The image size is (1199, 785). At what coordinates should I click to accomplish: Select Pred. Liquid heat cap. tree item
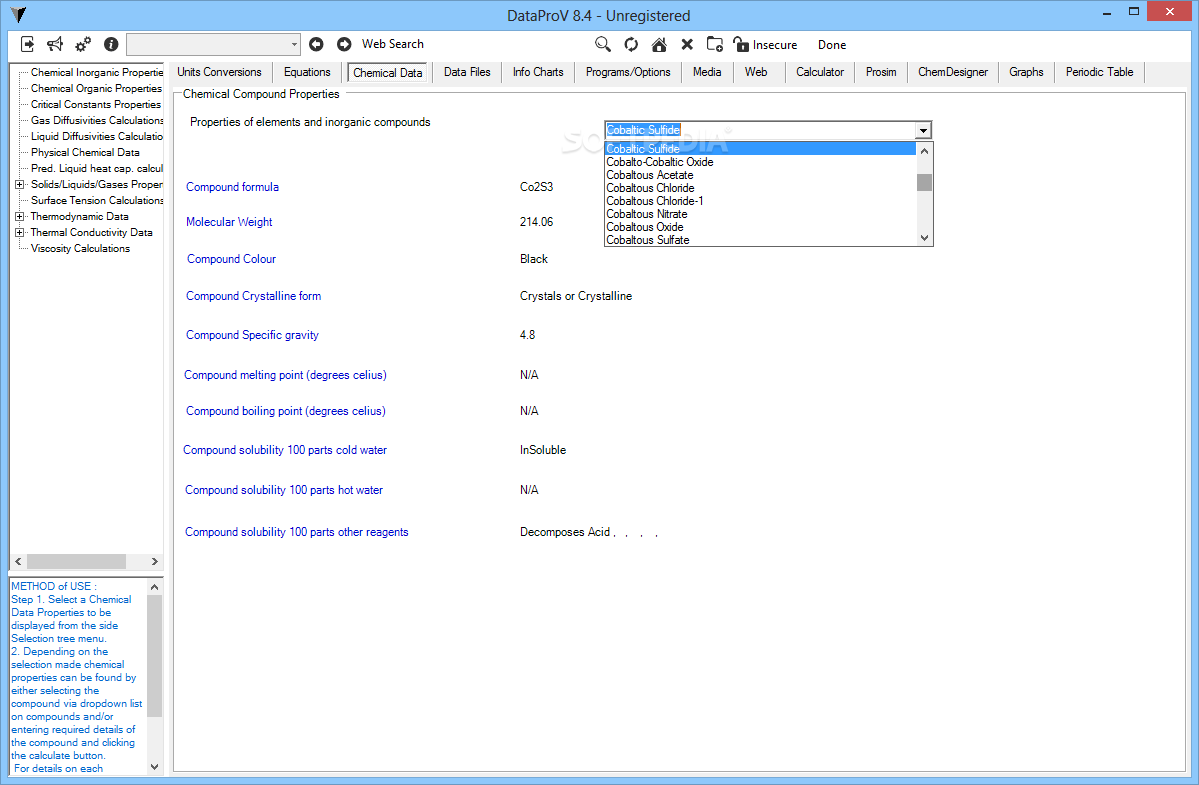pyautogui.click(x=97, y=169)
